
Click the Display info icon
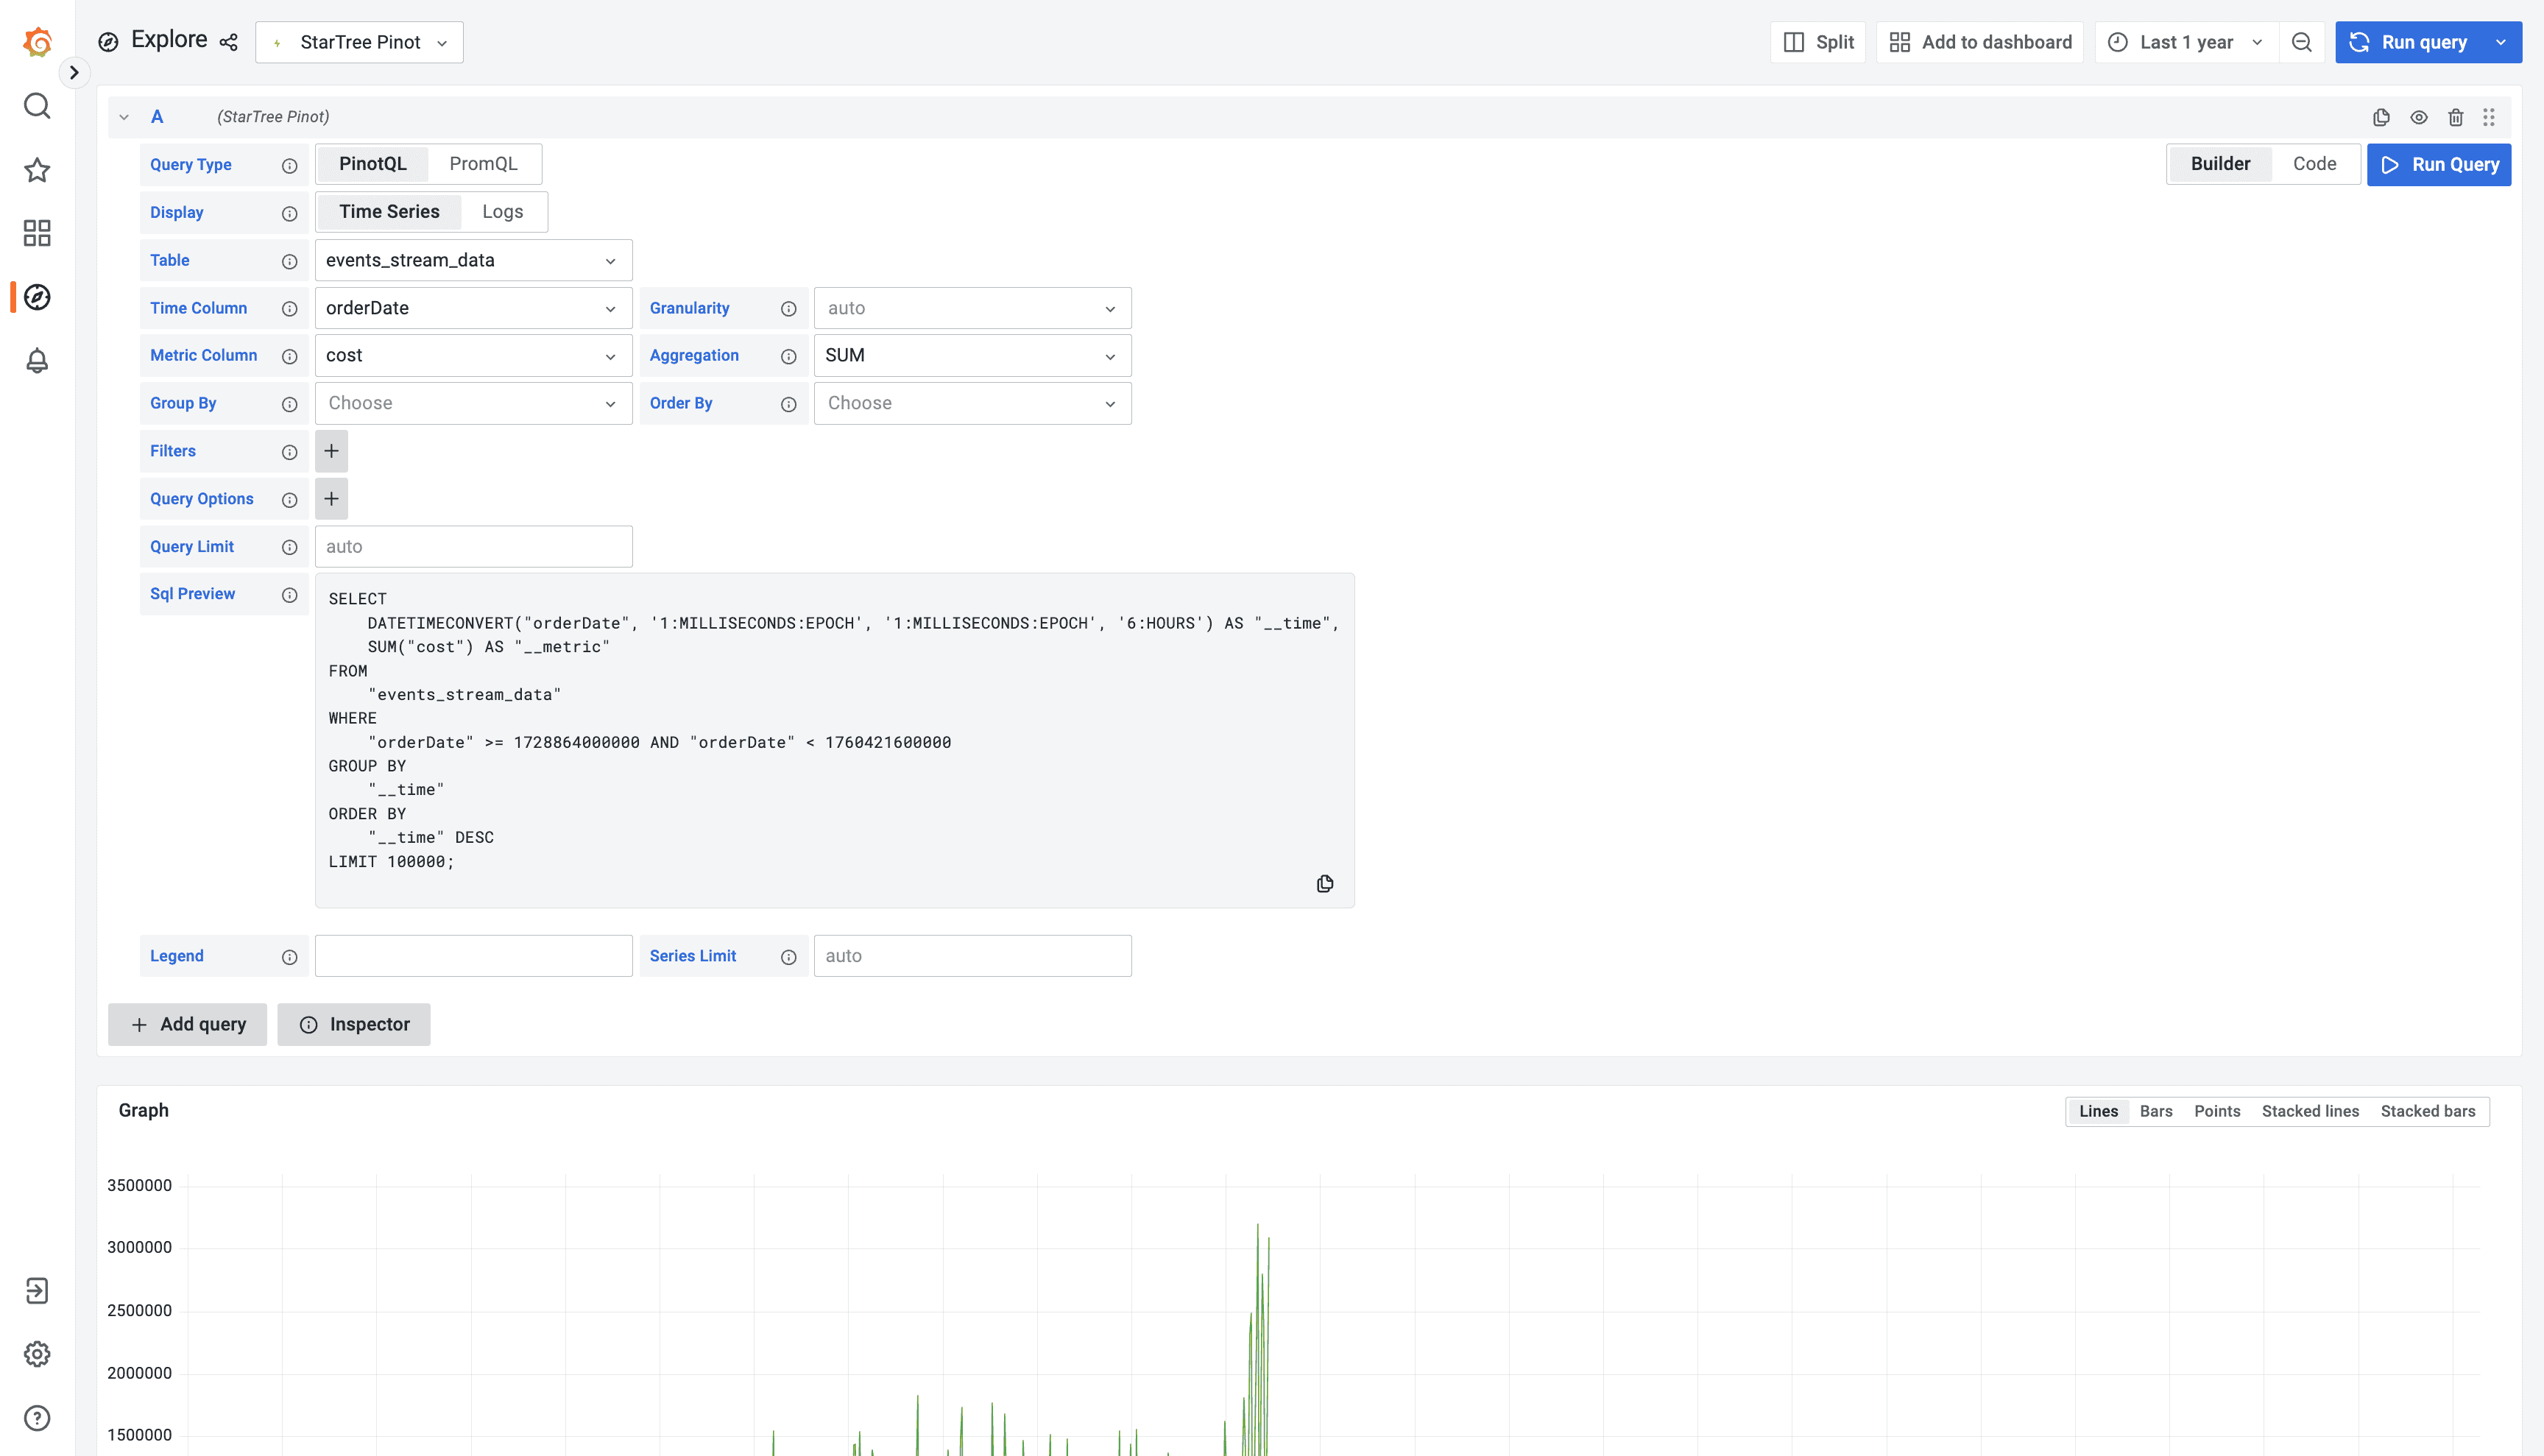tap(290, 213)
